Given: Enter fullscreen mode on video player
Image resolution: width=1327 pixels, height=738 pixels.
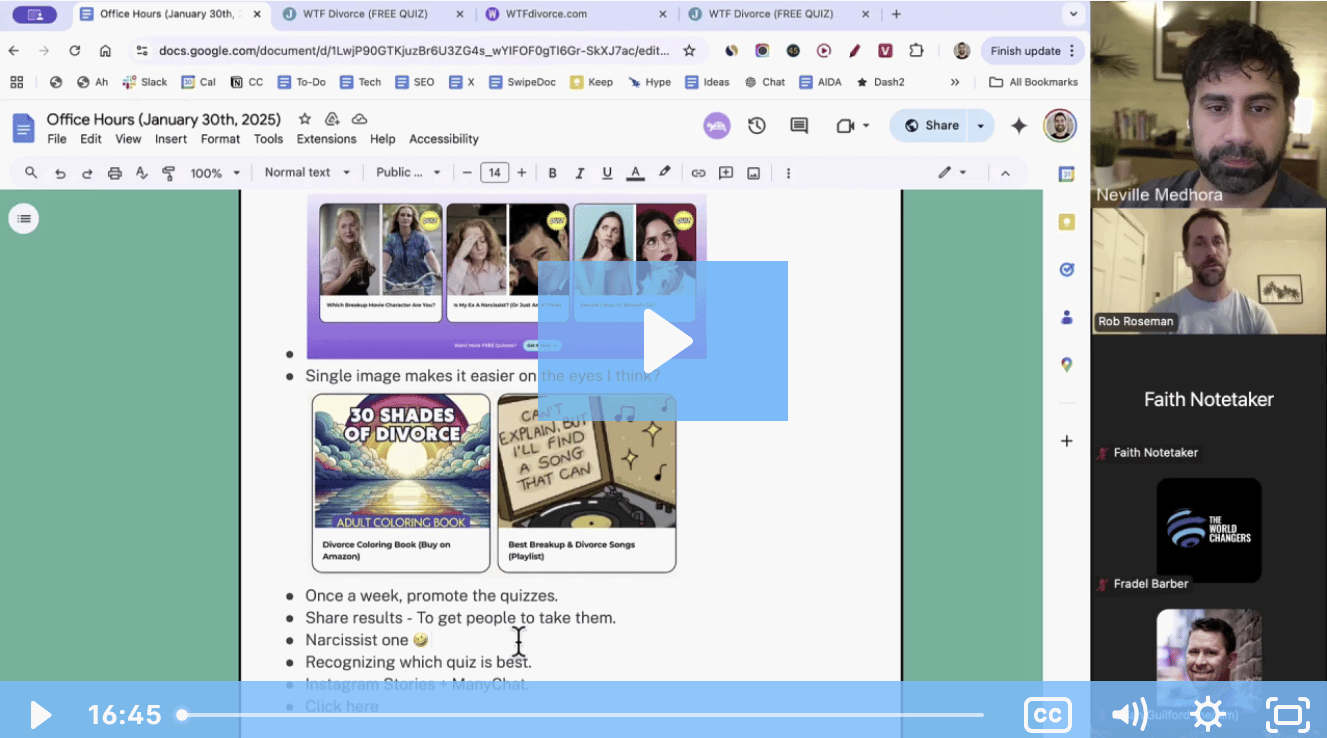Looking at the screenshot, I should (x=1287, y=714).
